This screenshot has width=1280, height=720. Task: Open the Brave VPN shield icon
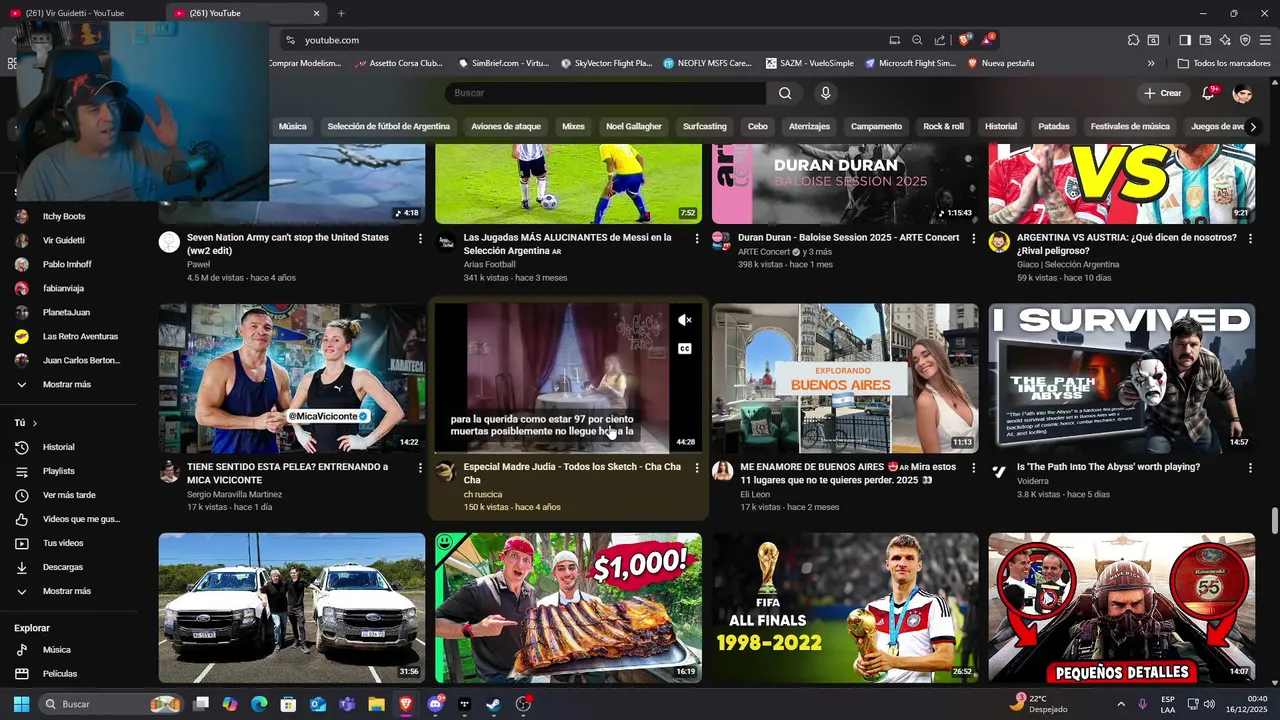[1245, 40]
